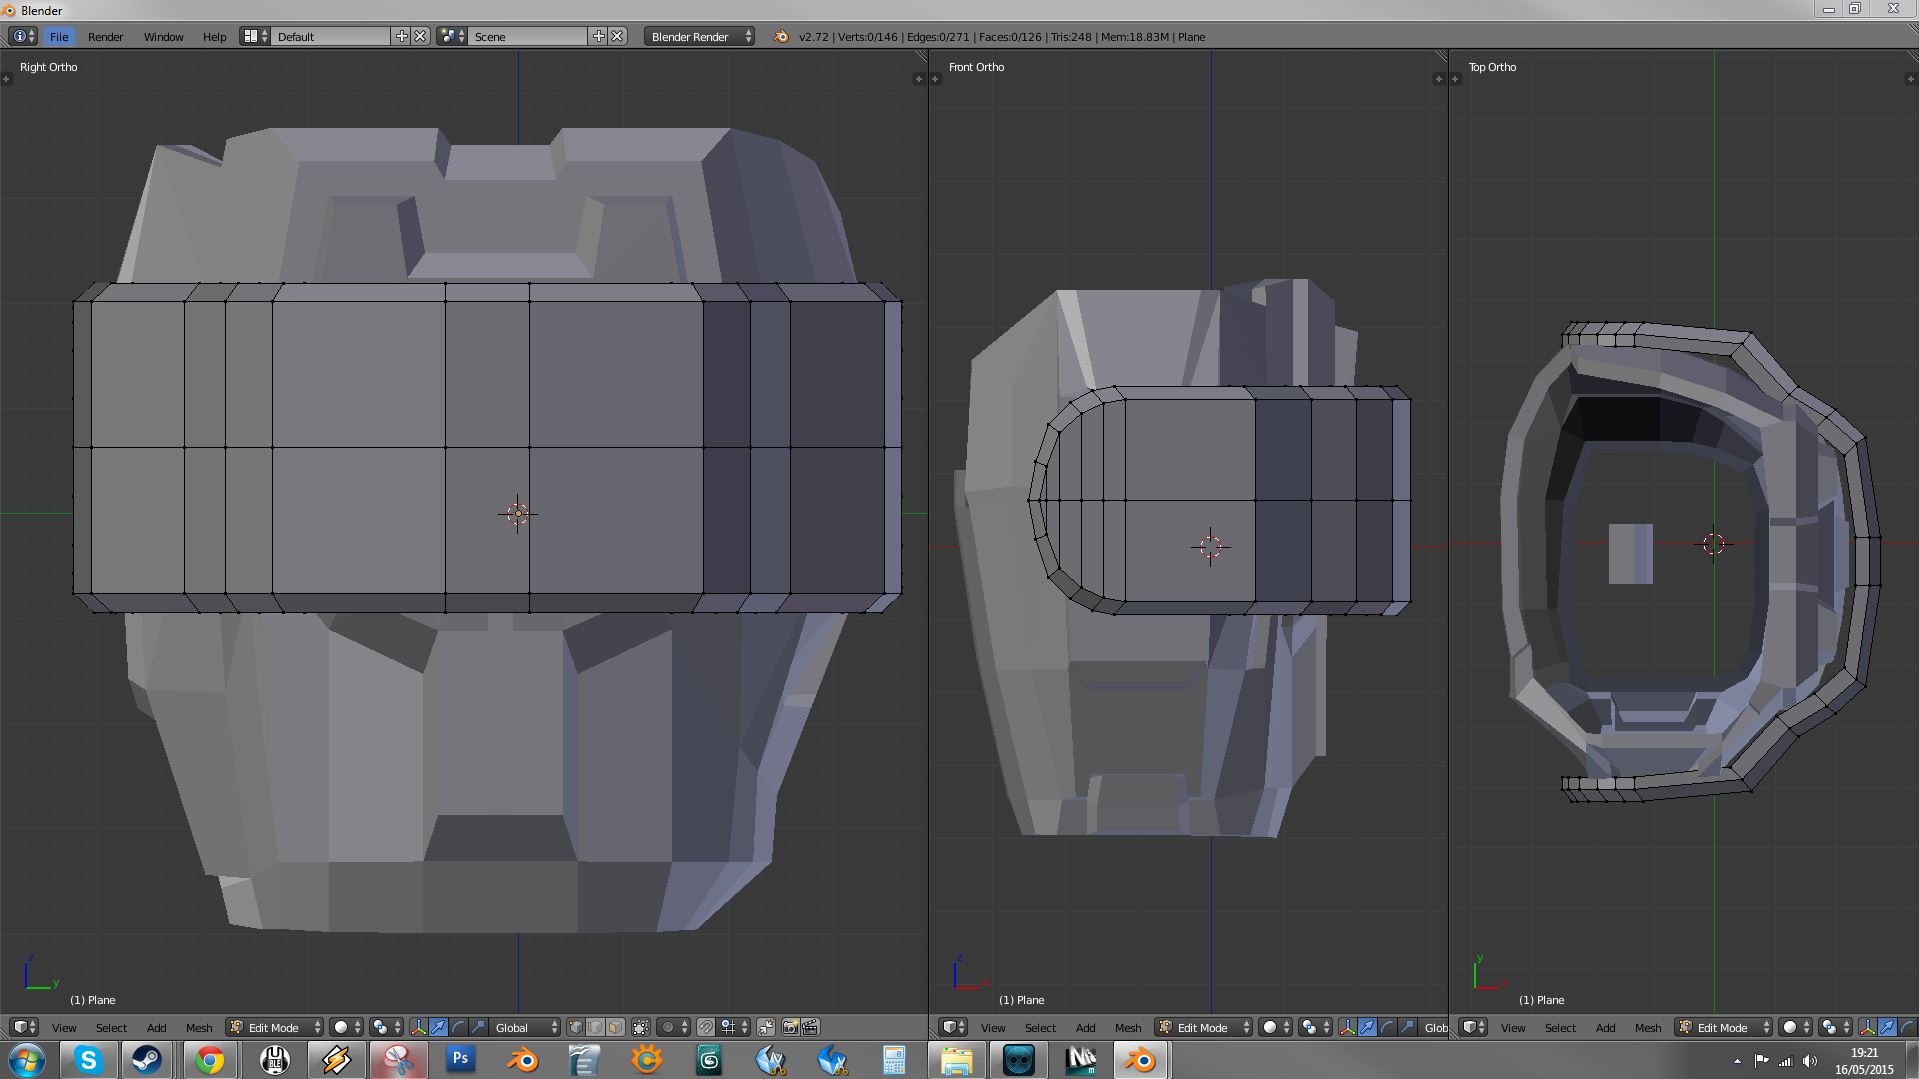Select the translate manipulator arrow icon in Right Ortho header
The height and width of the screenshot is (1079, 1919).
[x=438, y=1027]
